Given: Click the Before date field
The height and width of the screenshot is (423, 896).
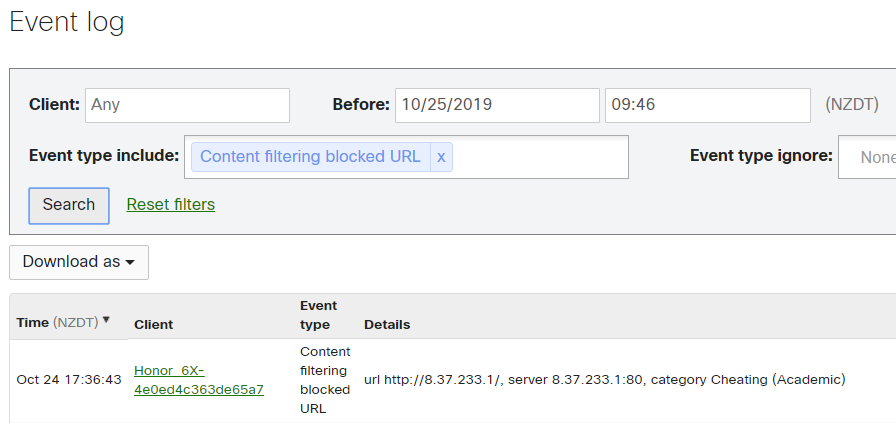Looking at the screenshot, I should 496,105.
